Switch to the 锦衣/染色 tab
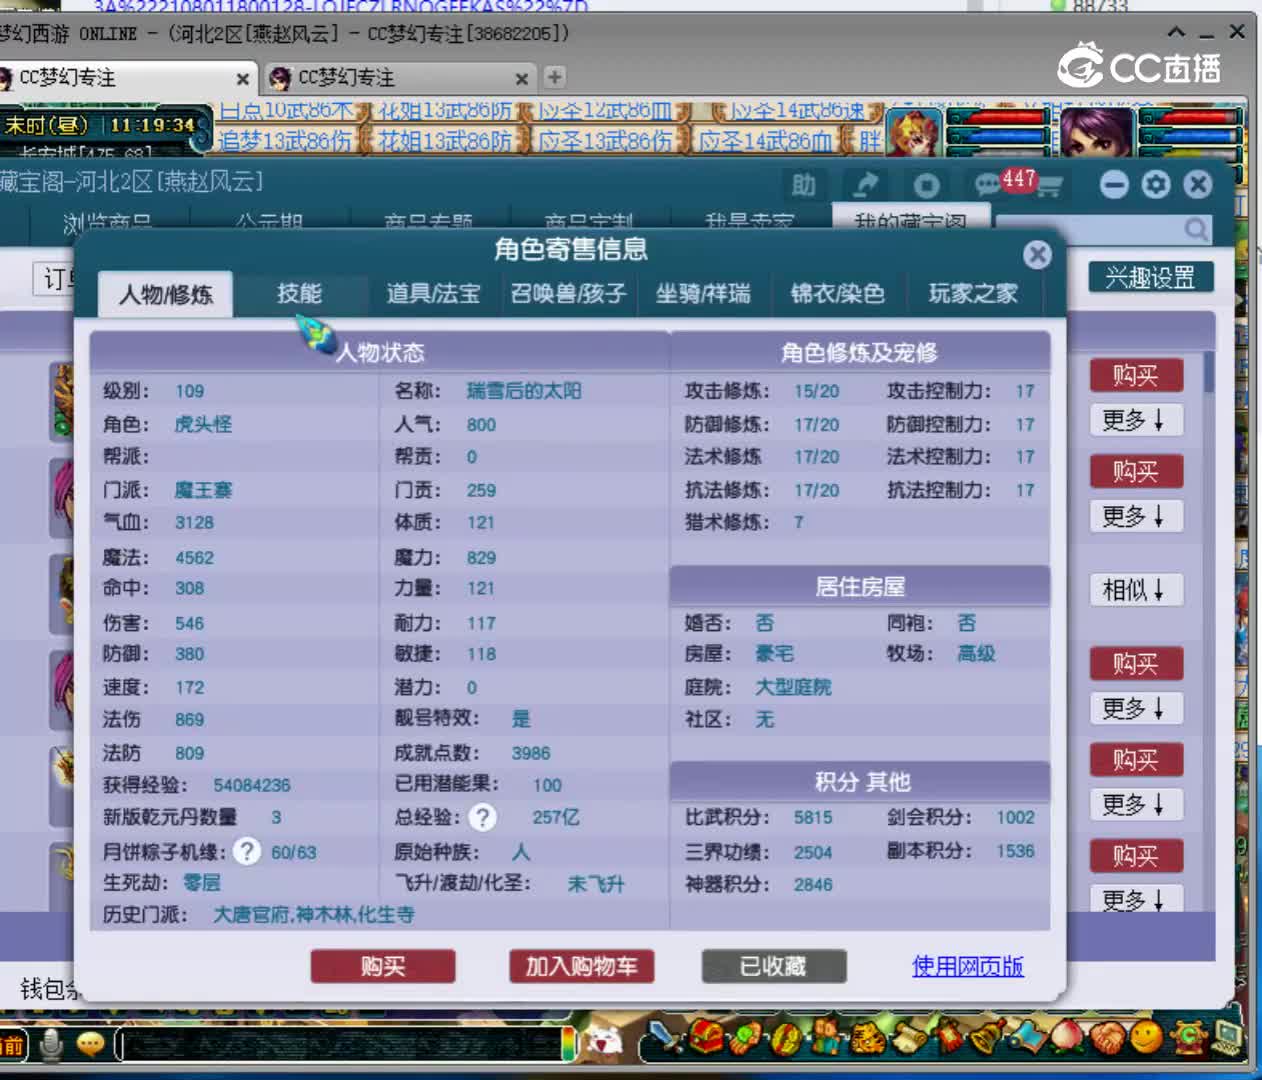1262x1080 pixels. click(837, 293)
